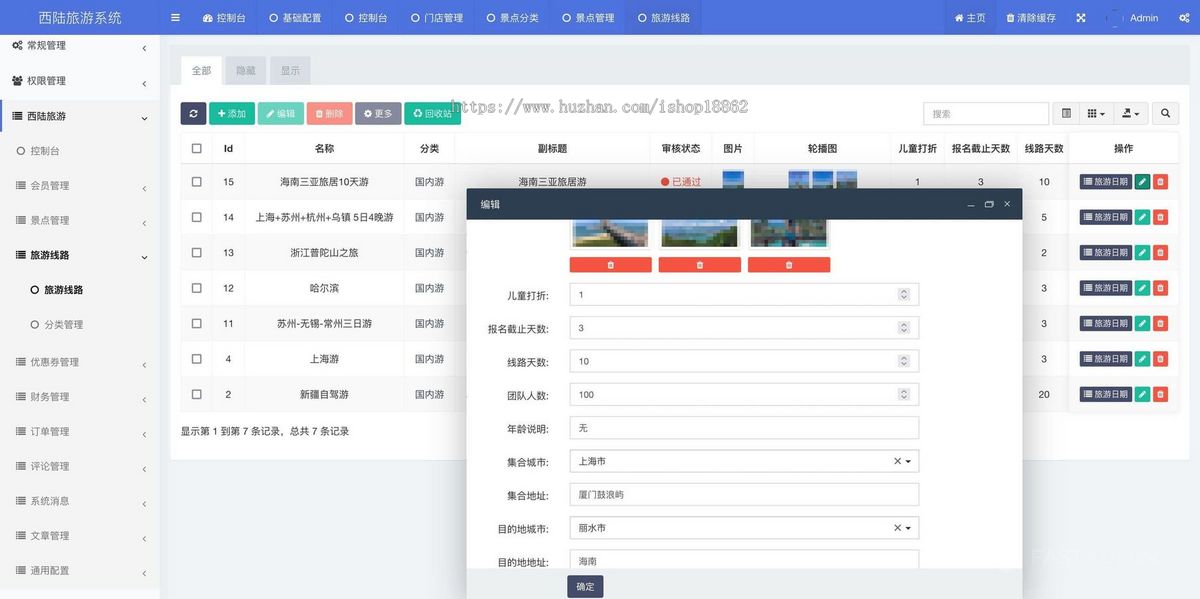
Task: Click the refresh icon above the table
Action: tap(193, 113)
